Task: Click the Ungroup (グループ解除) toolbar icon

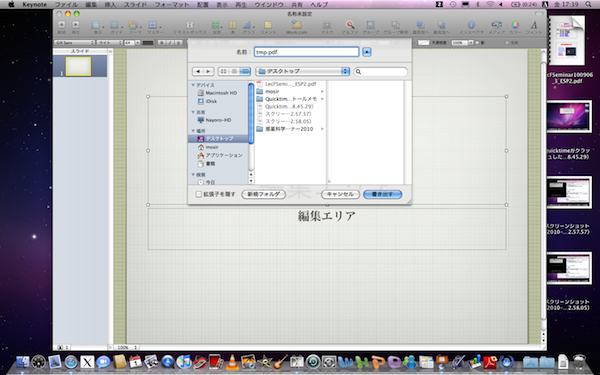Action: 395,25
